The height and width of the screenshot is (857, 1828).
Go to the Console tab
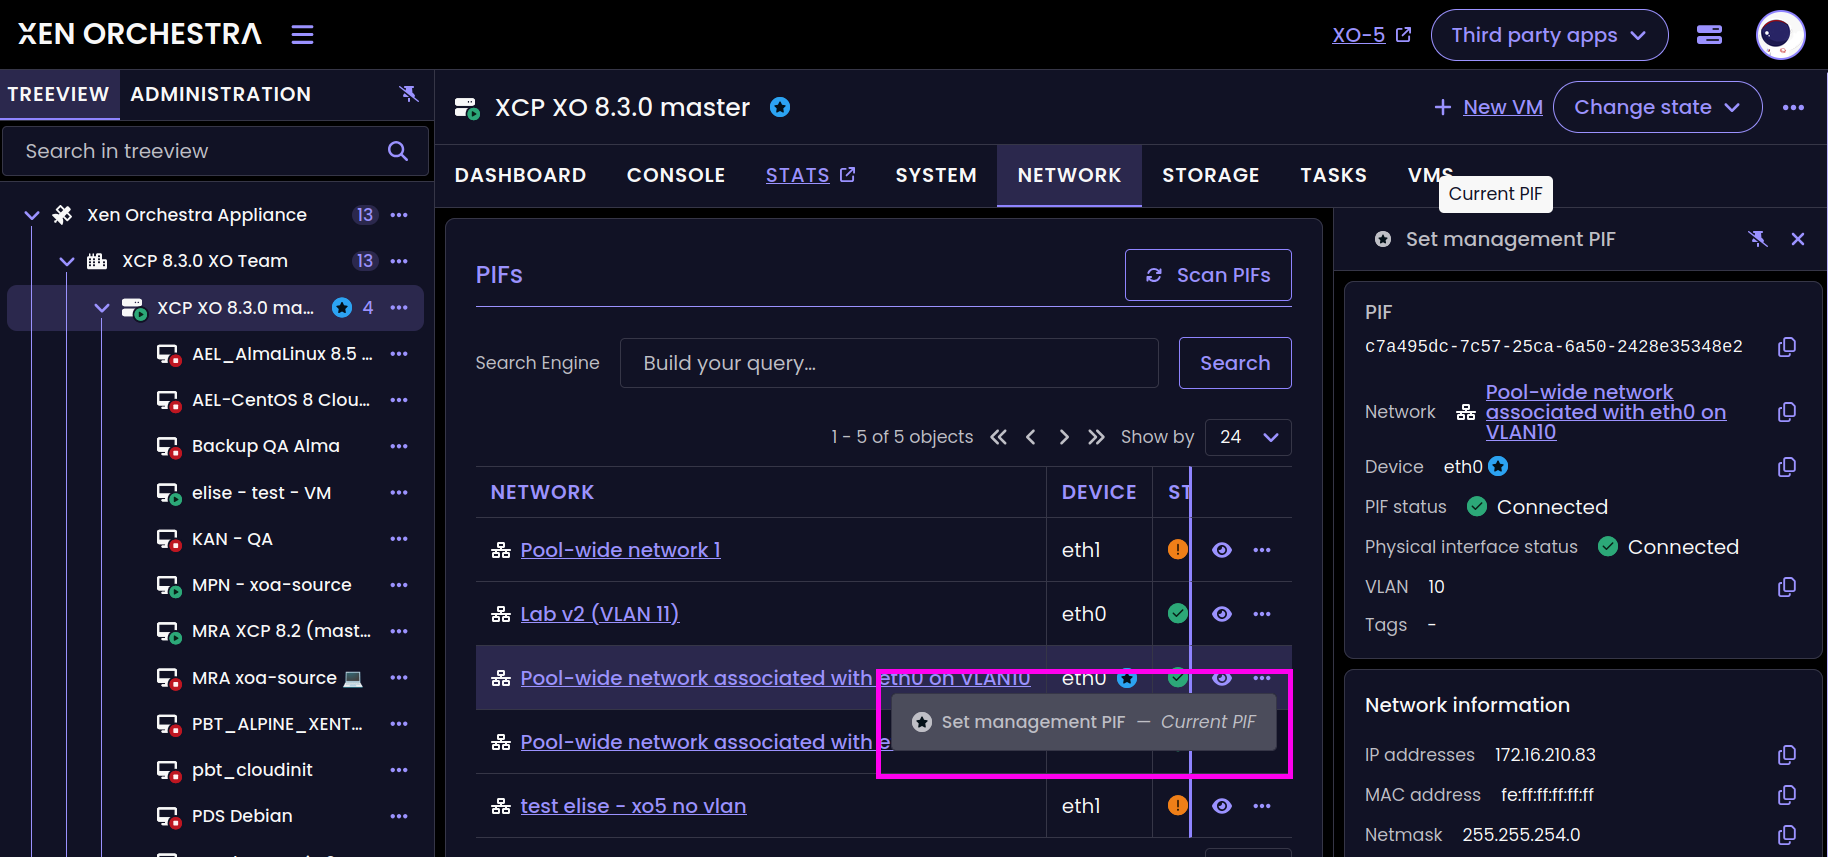[676, 176]
